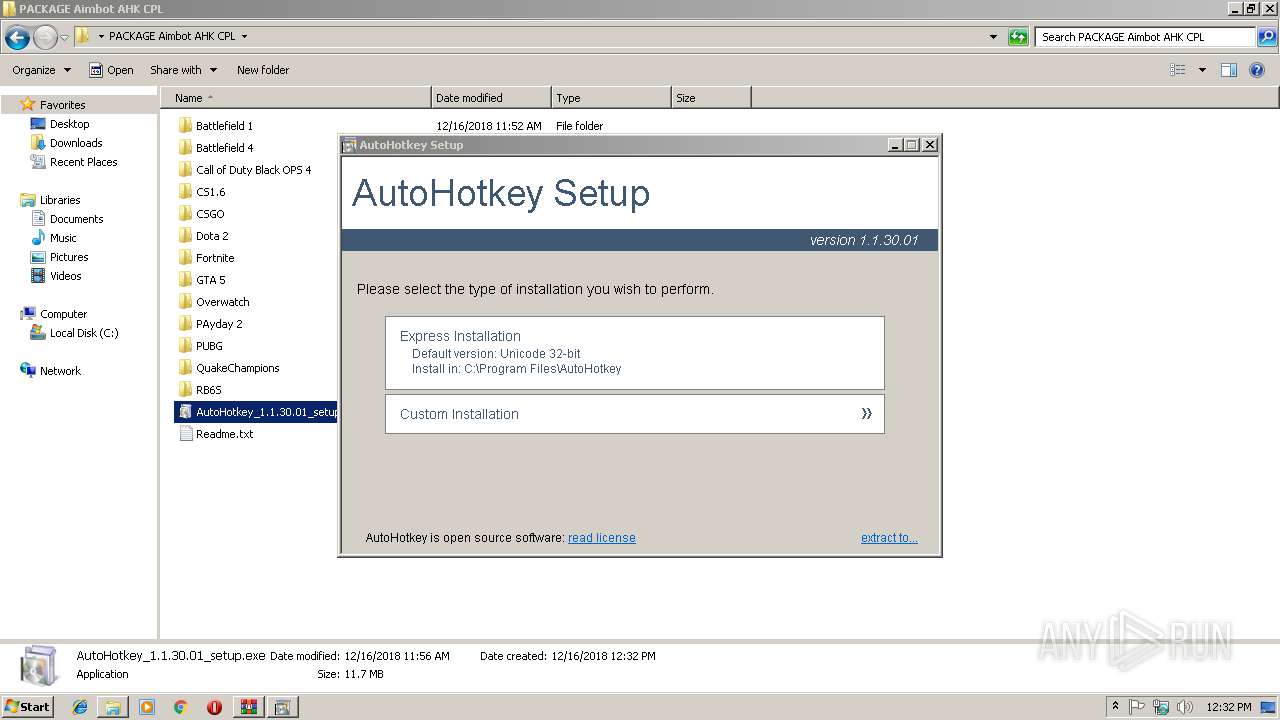Select the Fortnite folder icon

(185, 258)
